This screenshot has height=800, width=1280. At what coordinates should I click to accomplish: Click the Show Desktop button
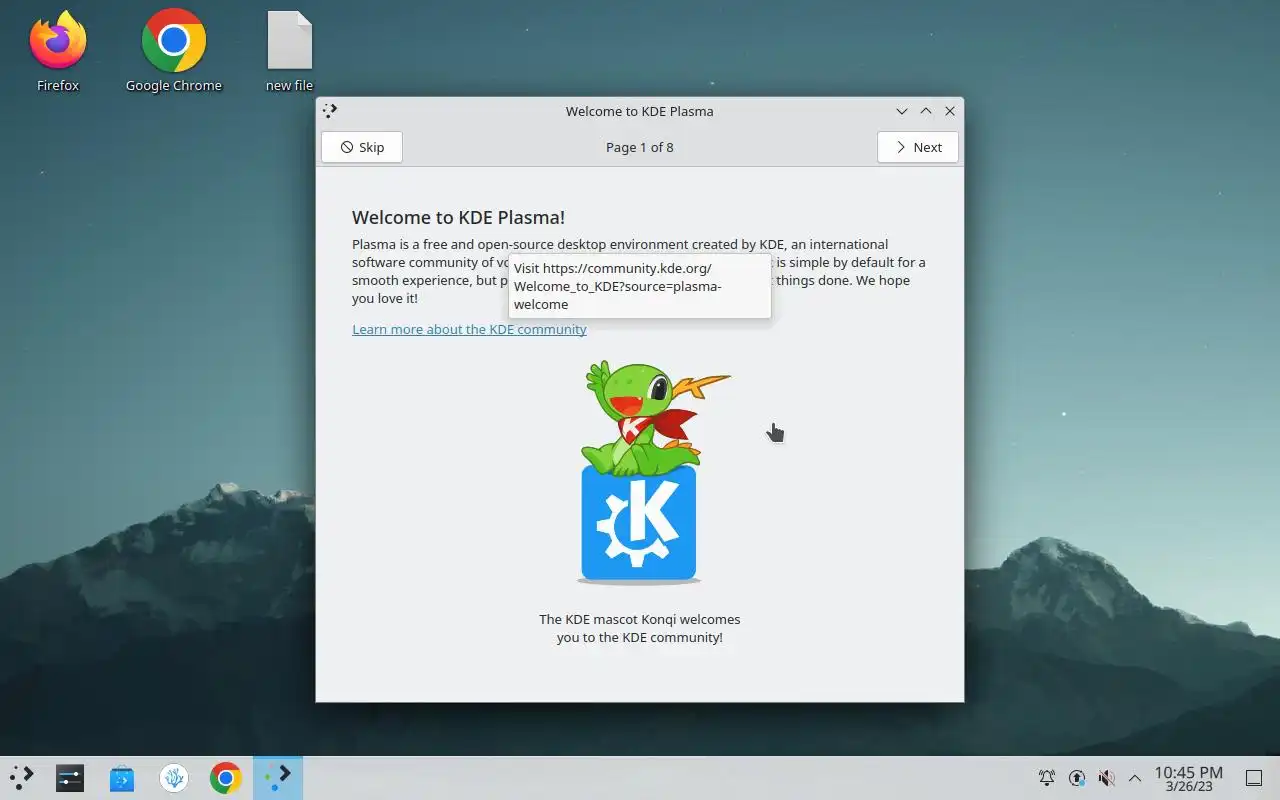click(1253, 778)
